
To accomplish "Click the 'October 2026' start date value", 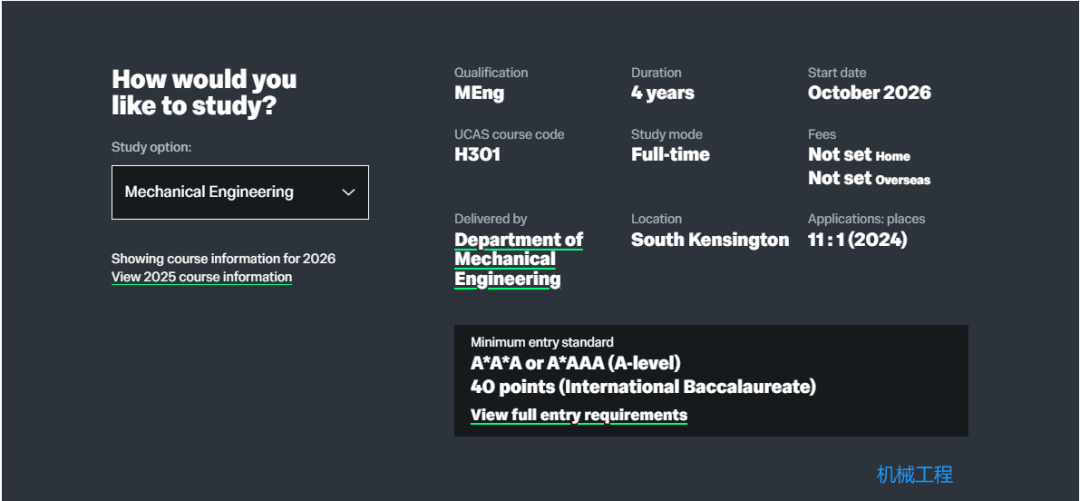I will pyautogui.click(x=869, y=93).
